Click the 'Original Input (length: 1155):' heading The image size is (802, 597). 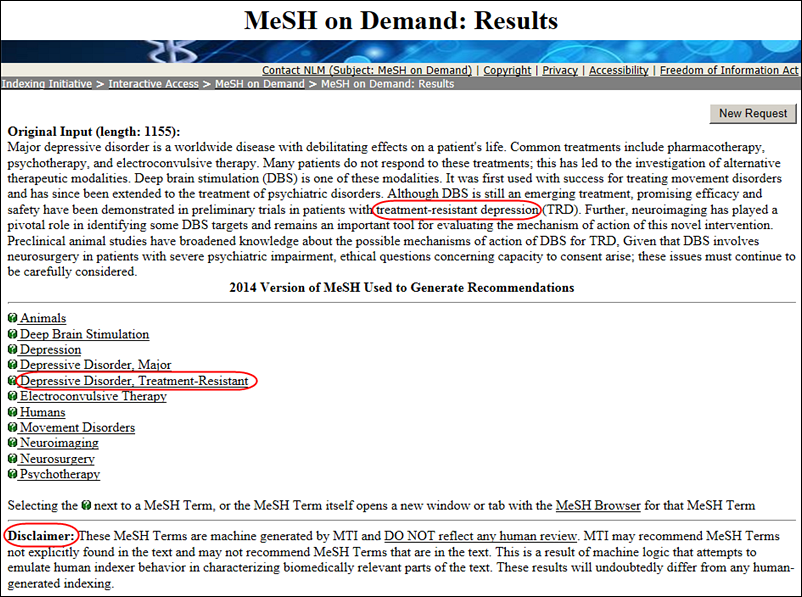click(x=94, y=132)
